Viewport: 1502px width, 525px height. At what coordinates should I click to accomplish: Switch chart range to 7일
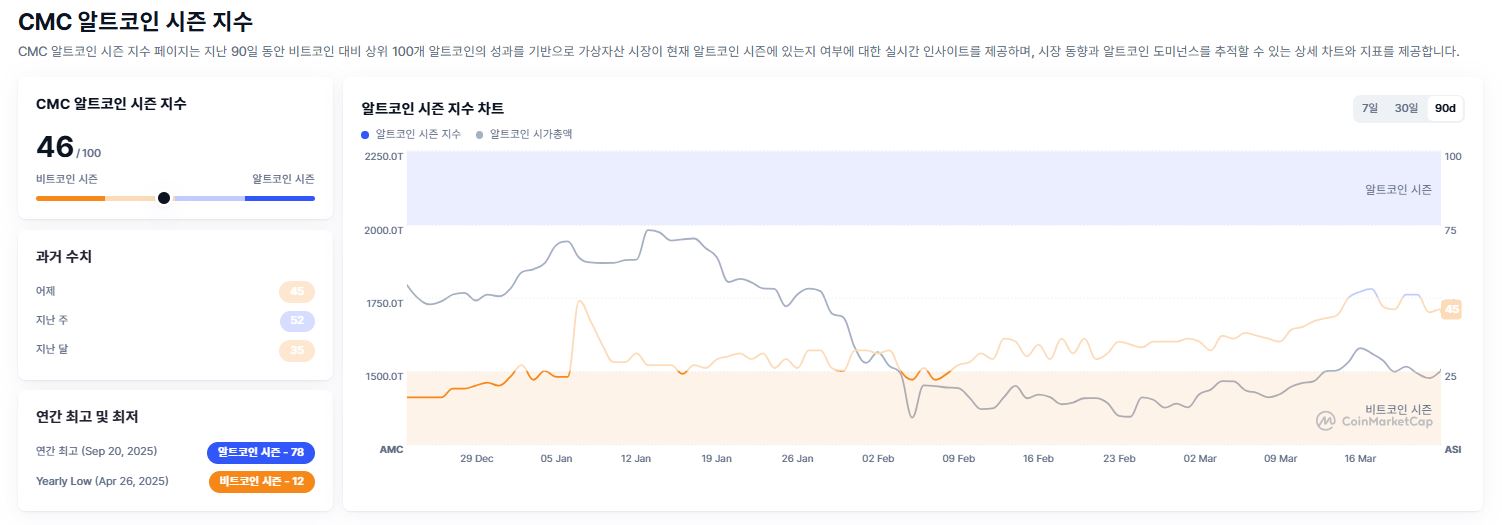tap(1369, 108)
